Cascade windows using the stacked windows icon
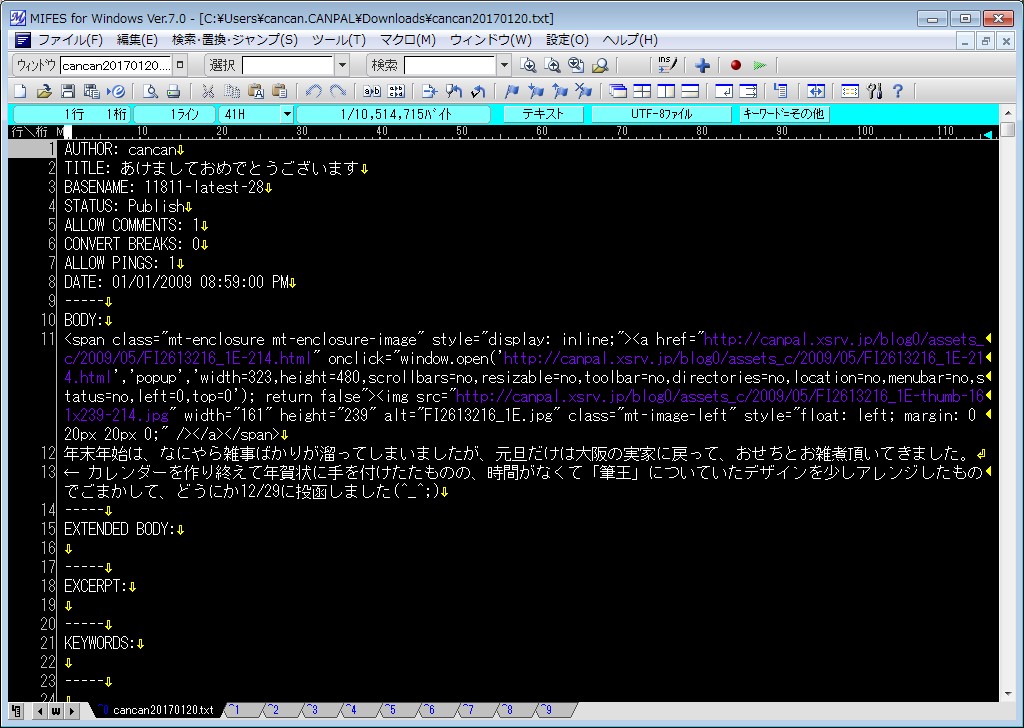The width and height of the screenshot is (1024, 728). pyautogui.click(x=618, y=91)
